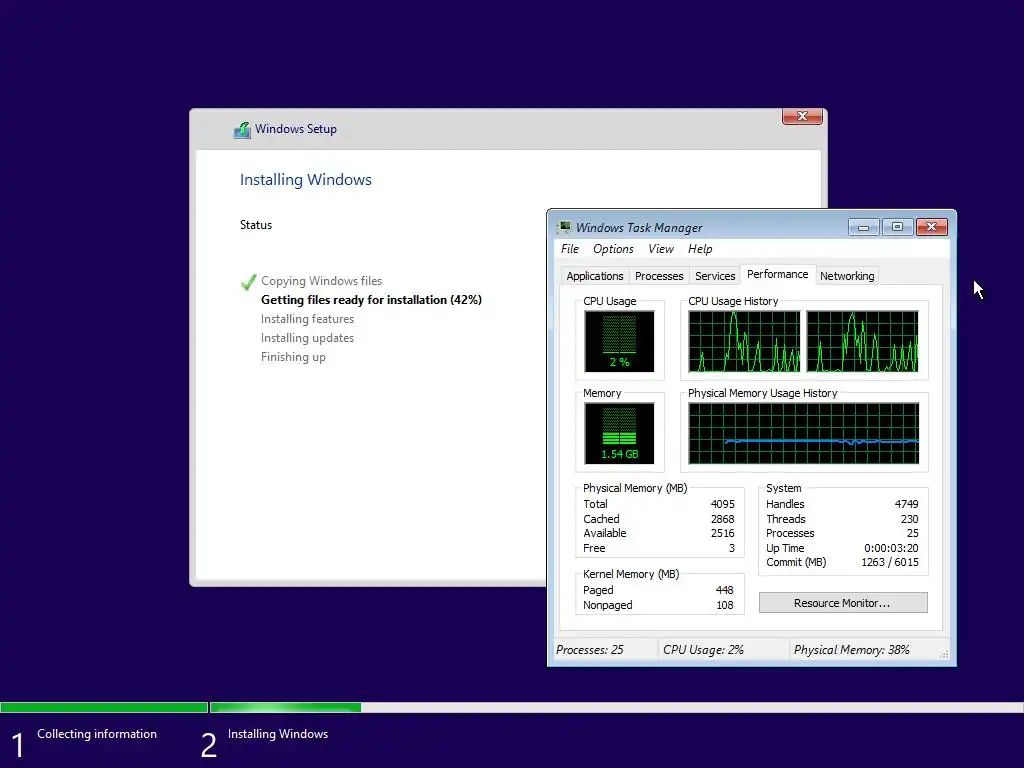The image size is (1024, 768).
Task: Click the 'Installing updates' status line
Action: (x=308, y=338)
